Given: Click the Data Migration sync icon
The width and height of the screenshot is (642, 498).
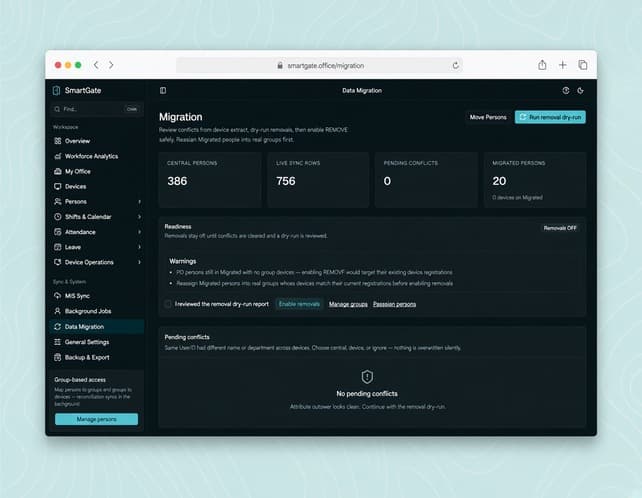Looking at the screenshot, I should 58,327.
